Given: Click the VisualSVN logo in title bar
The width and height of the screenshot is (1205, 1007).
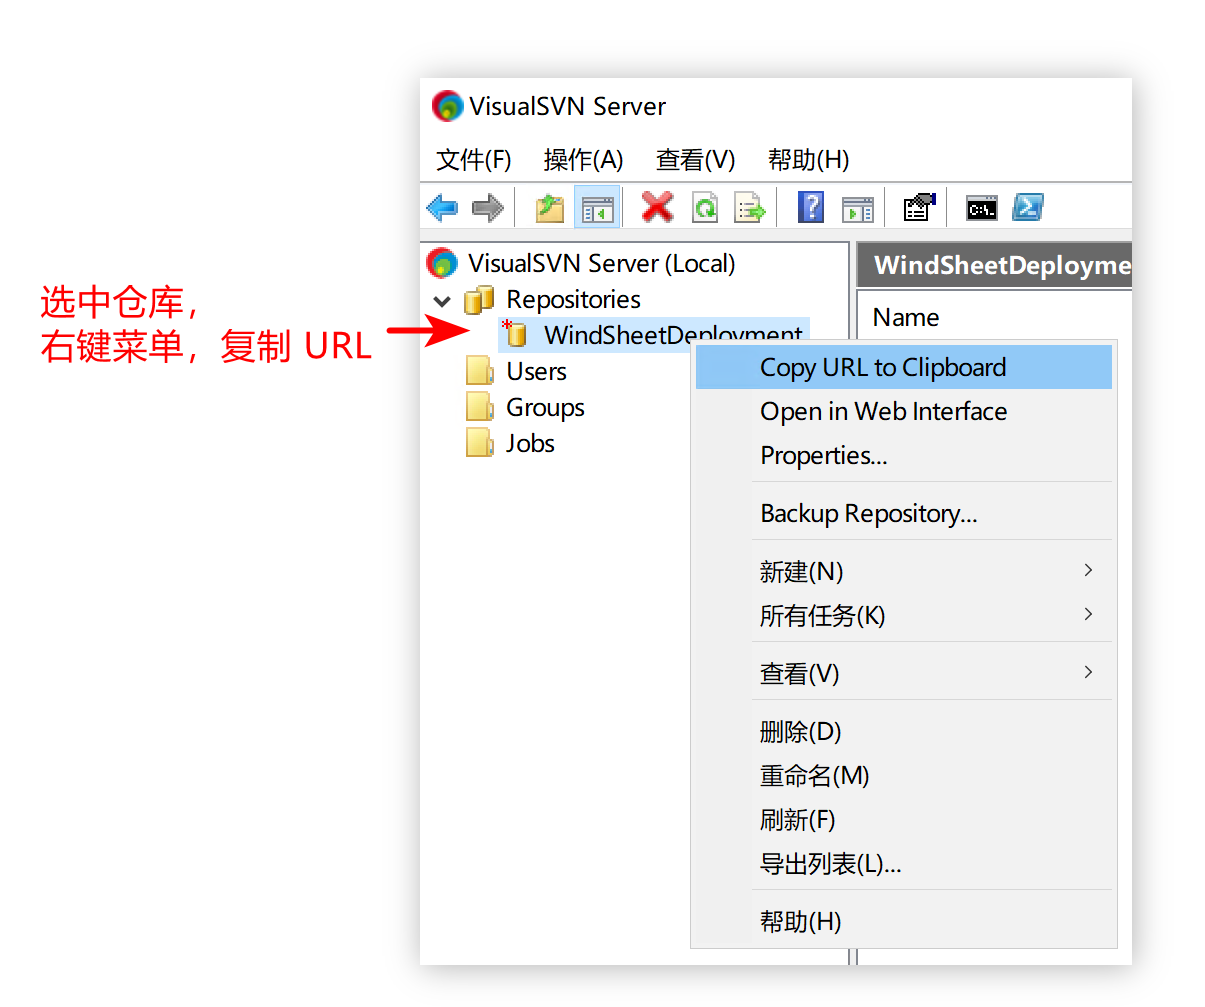Looking at the screenshot, I should [x=447, y=106].
